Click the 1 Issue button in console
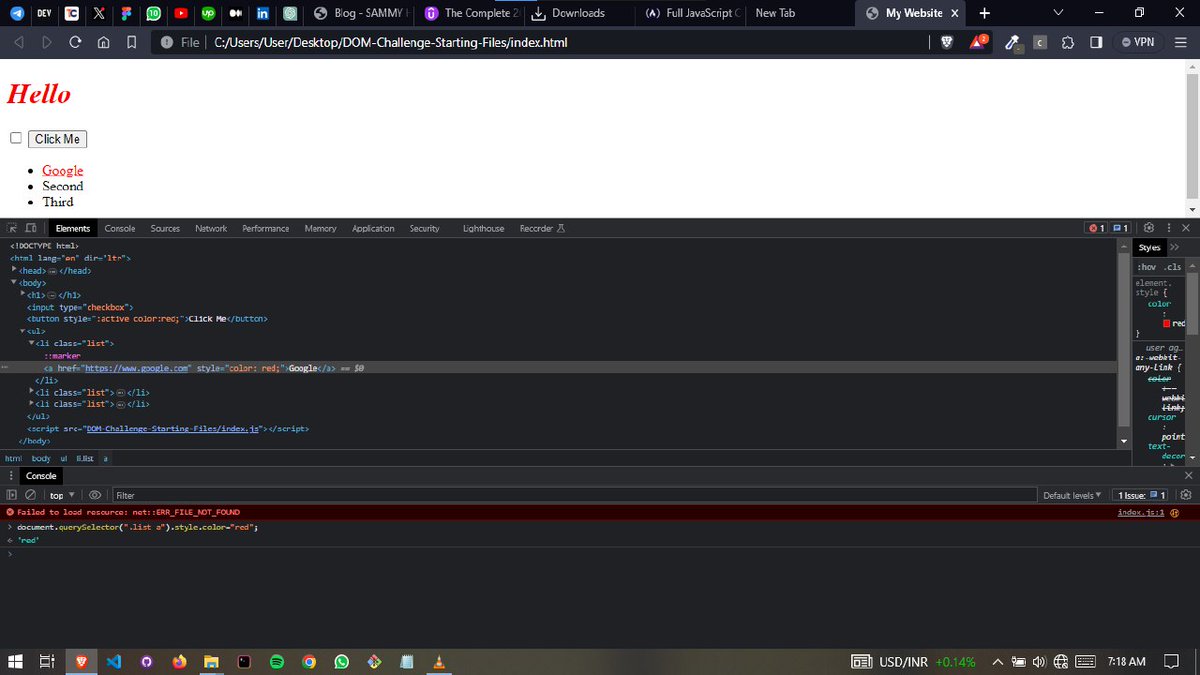This screenshot has height=675, width=1200. point(1140,495)
